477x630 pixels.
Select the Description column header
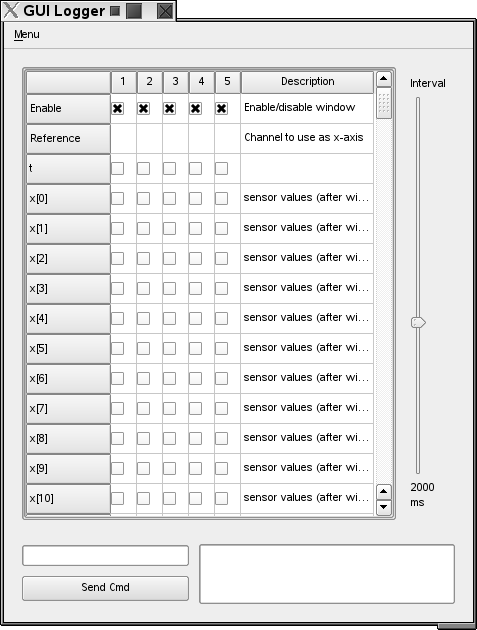[x=307, y=82]
